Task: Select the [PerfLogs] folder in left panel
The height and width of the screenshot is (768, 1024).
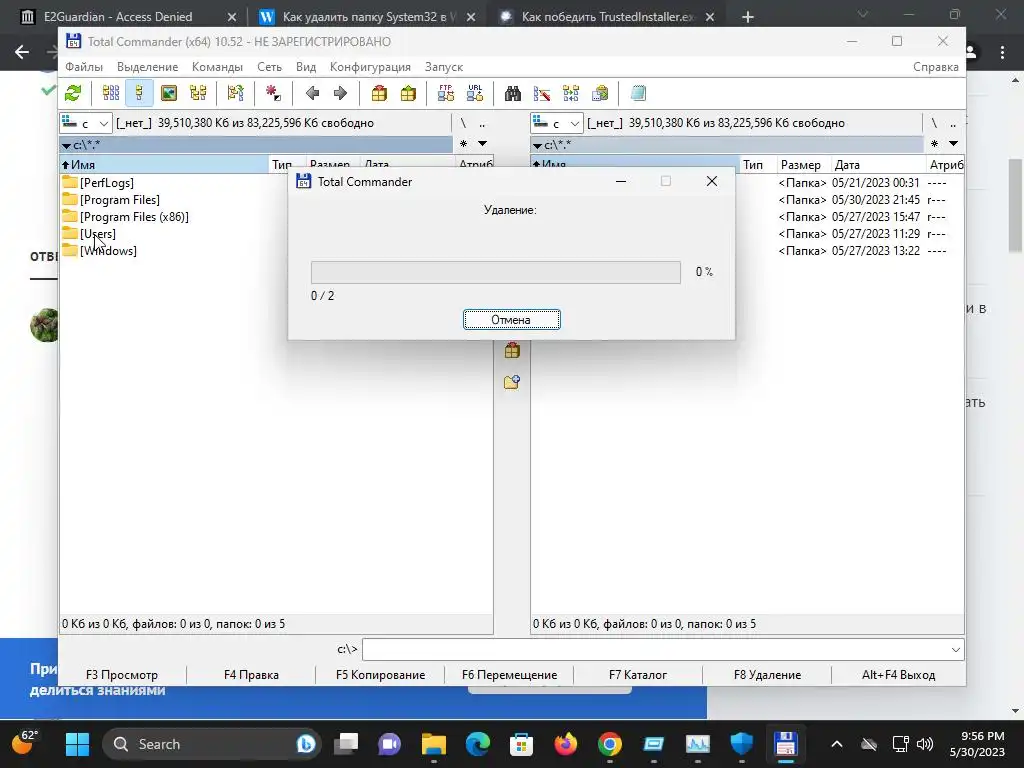Action: (x=107, y=183)
